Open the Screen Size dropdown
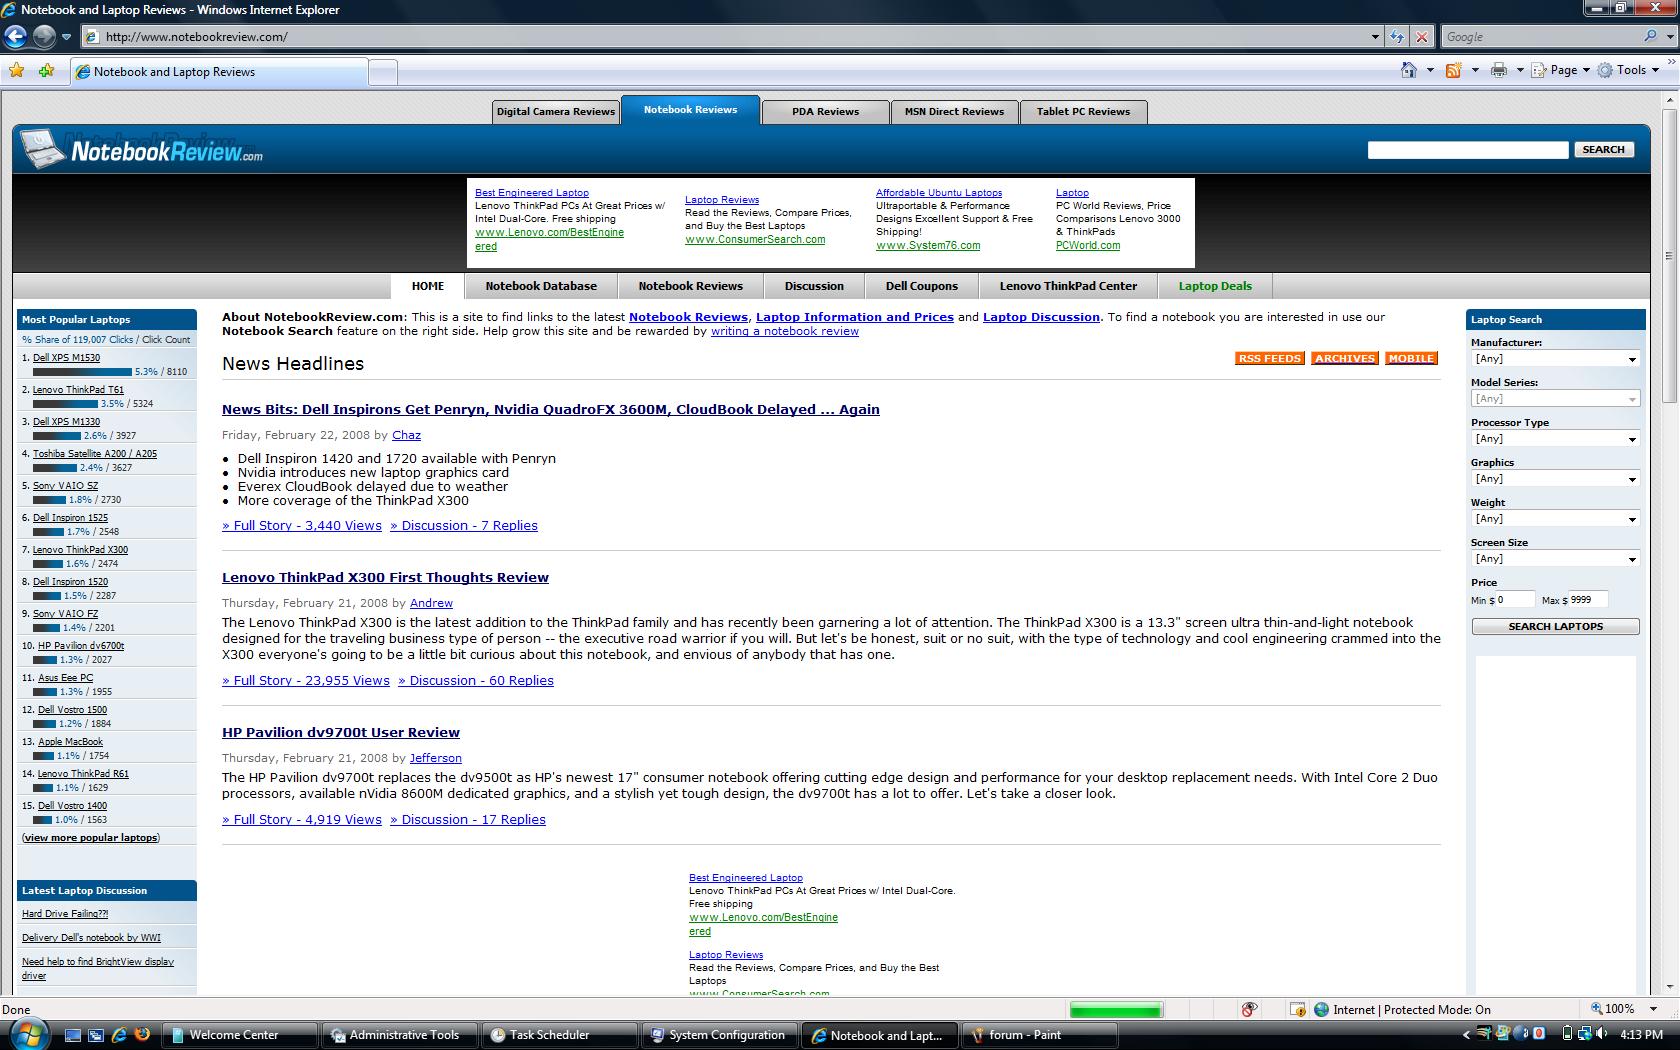Screen dimensions: 1680x1050 (1555, 559)
